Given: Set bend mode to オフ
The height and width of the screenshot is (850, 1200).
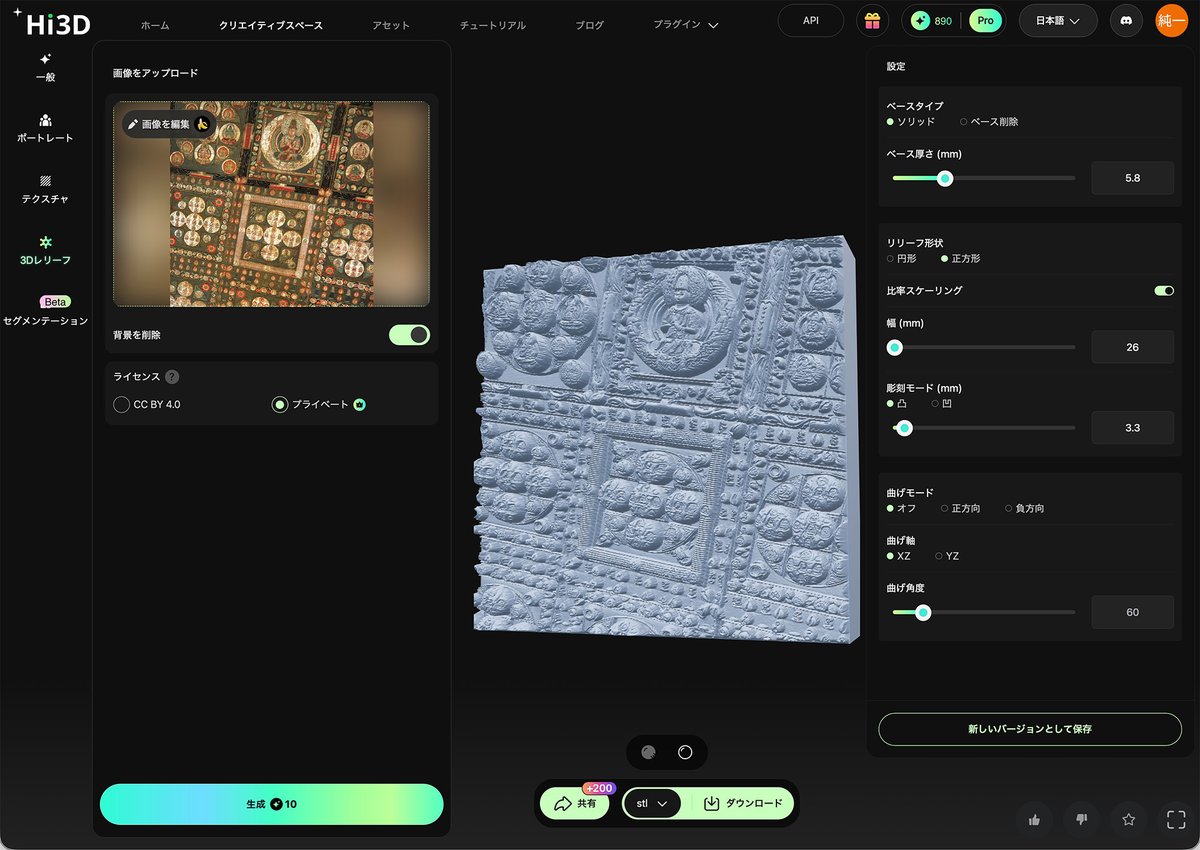Looking at the screenshot, I should (x=902, y=509).
